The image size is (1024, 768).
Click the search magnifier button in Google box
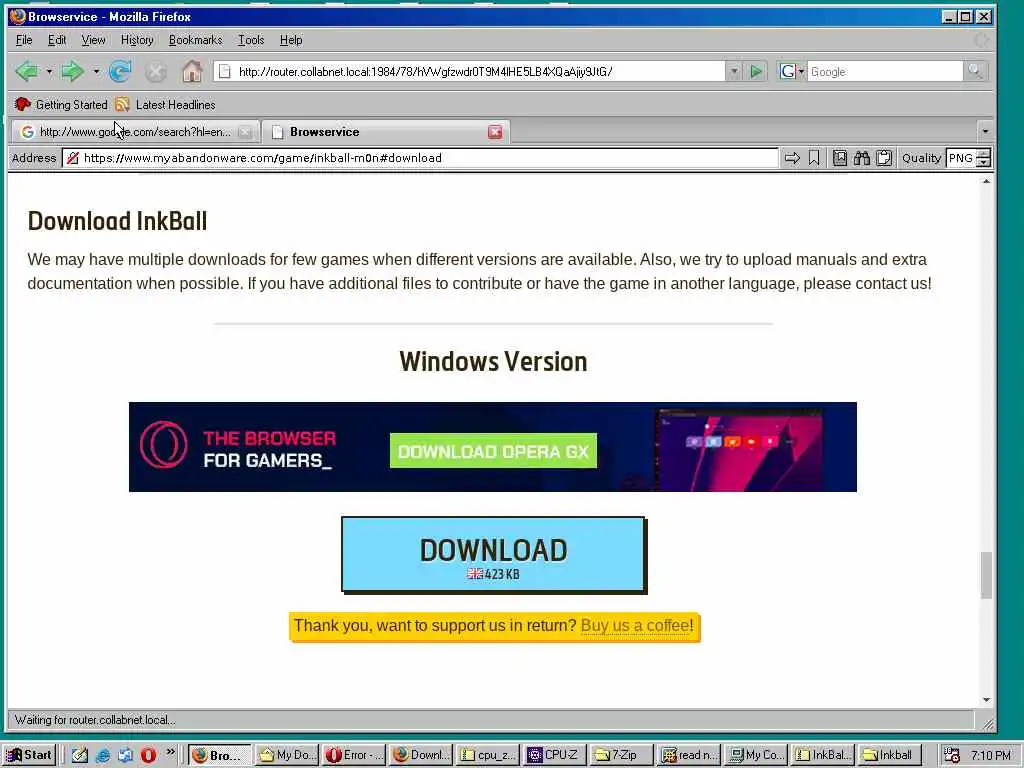pos(975,71)
